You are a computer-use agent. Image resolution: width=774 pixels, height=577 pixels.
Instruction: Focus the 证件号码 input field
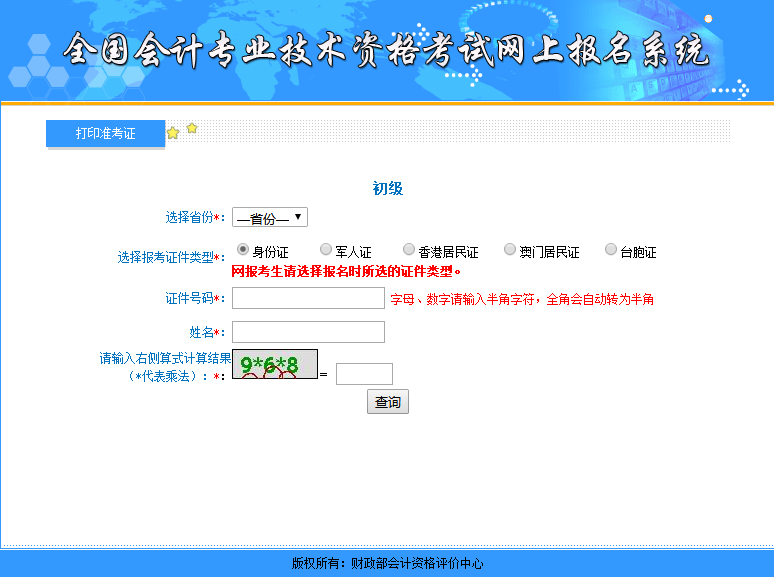click(309, 298)
